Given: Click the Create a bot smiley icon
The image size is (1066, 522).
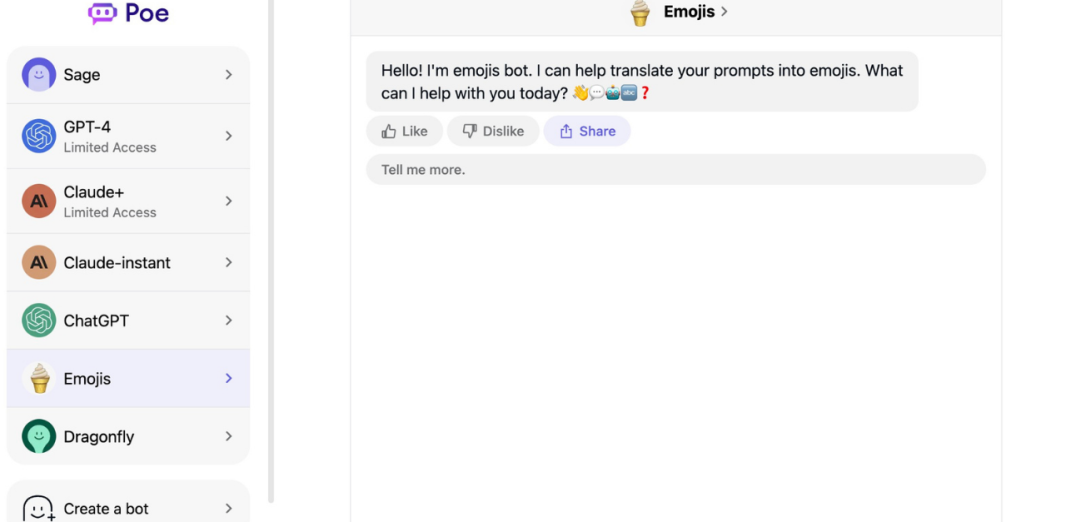Looking at the screenshot, I should coord(39,508).
